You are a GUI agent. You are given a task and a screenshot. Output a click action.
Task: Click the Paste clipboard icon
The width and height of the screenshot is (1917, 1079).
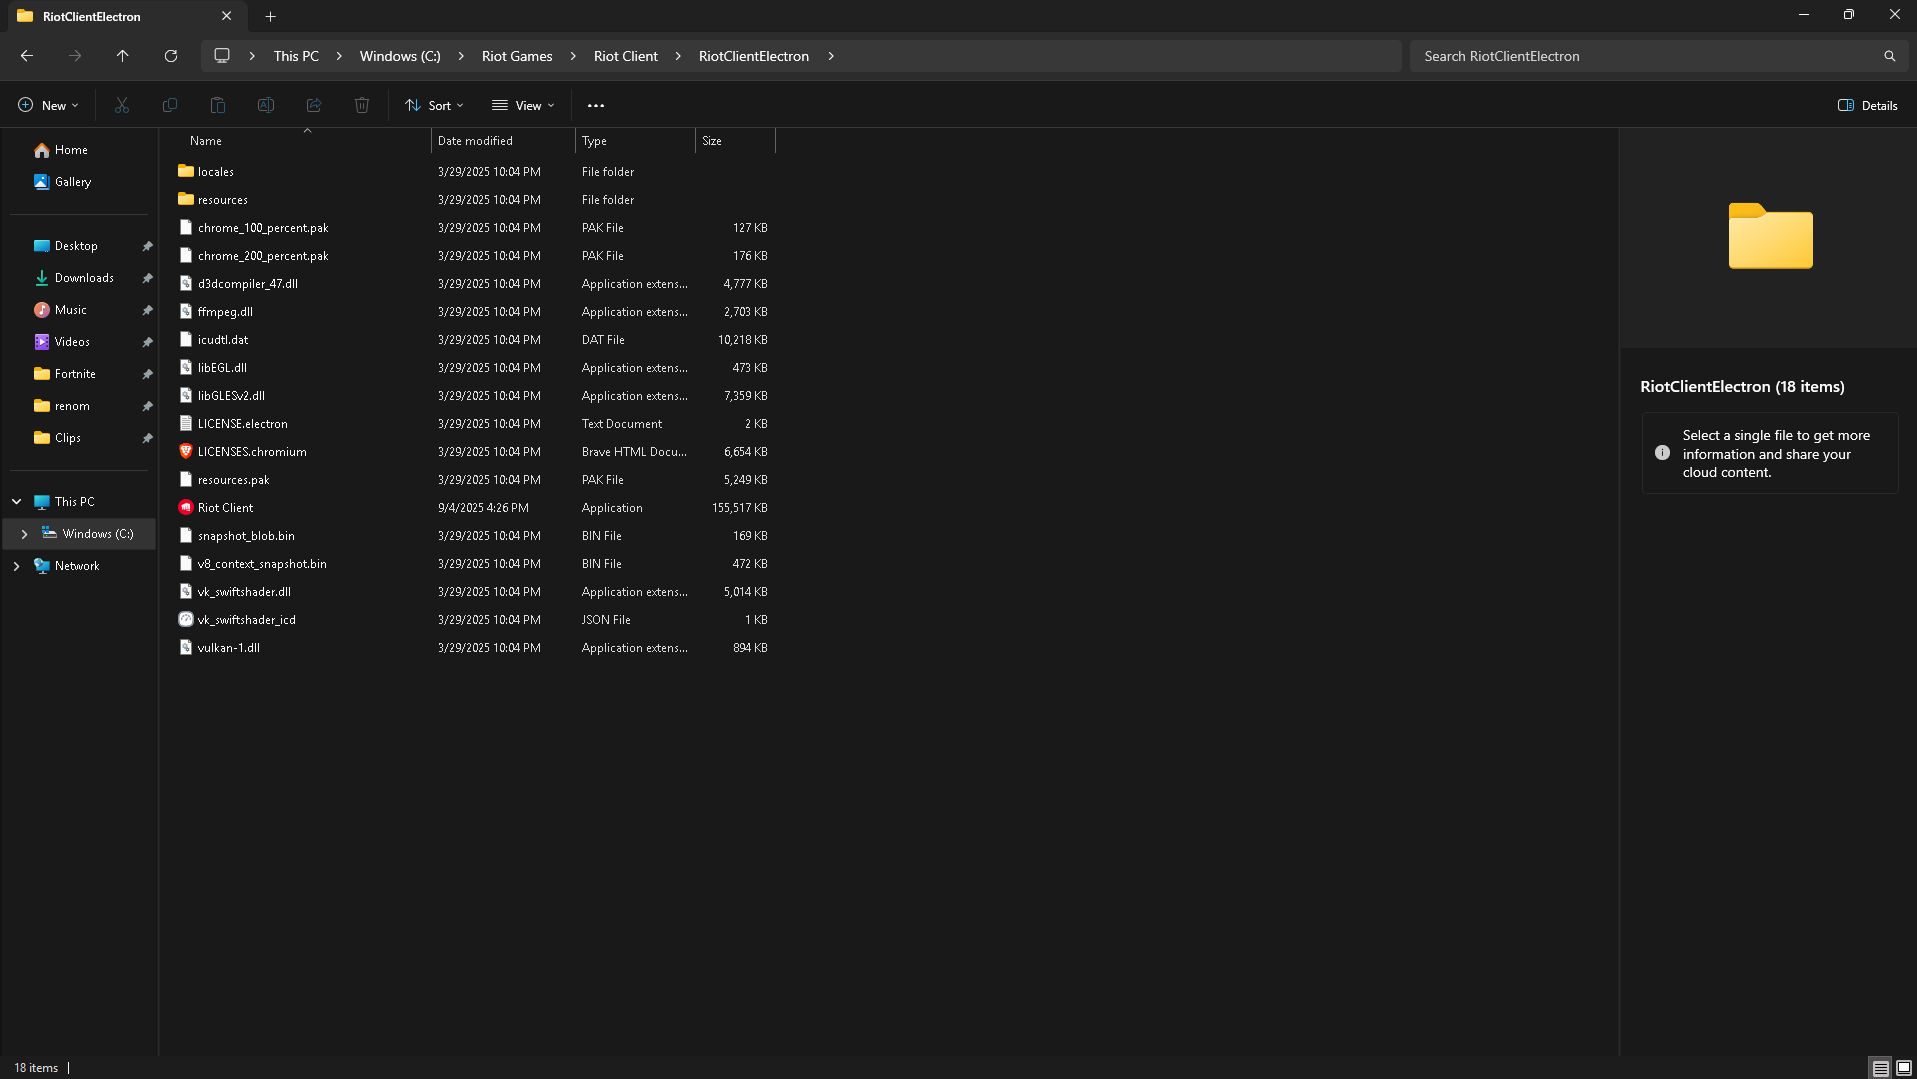tap(218, 105)
